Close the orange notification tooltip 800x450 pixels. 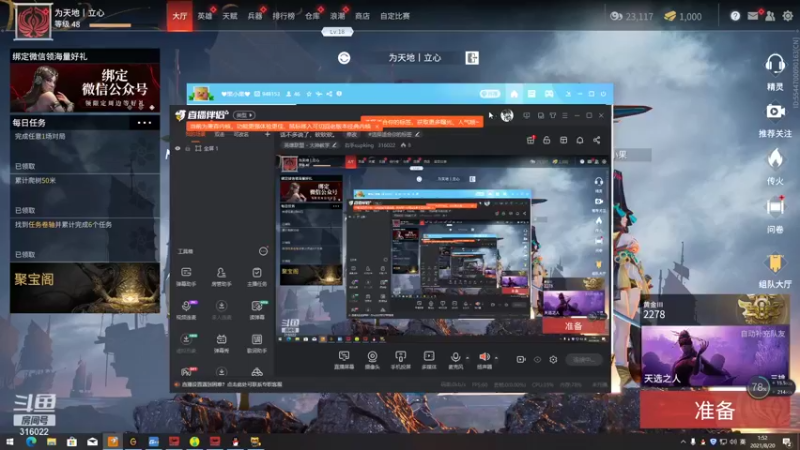coord(377,126)
